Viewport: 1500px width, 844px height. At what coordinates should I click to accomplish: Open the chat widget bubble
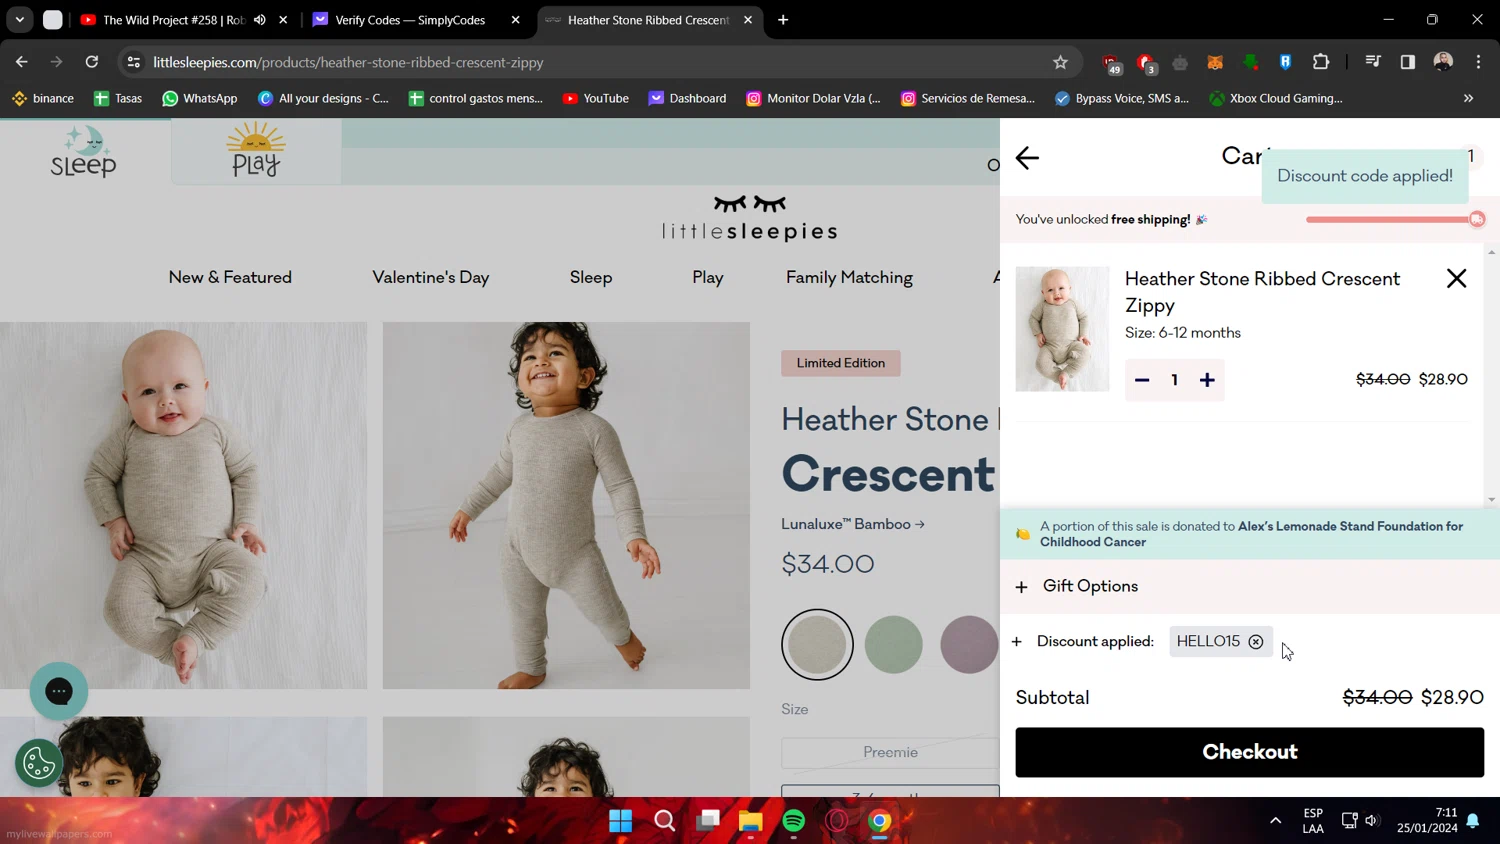coord(59,691)
